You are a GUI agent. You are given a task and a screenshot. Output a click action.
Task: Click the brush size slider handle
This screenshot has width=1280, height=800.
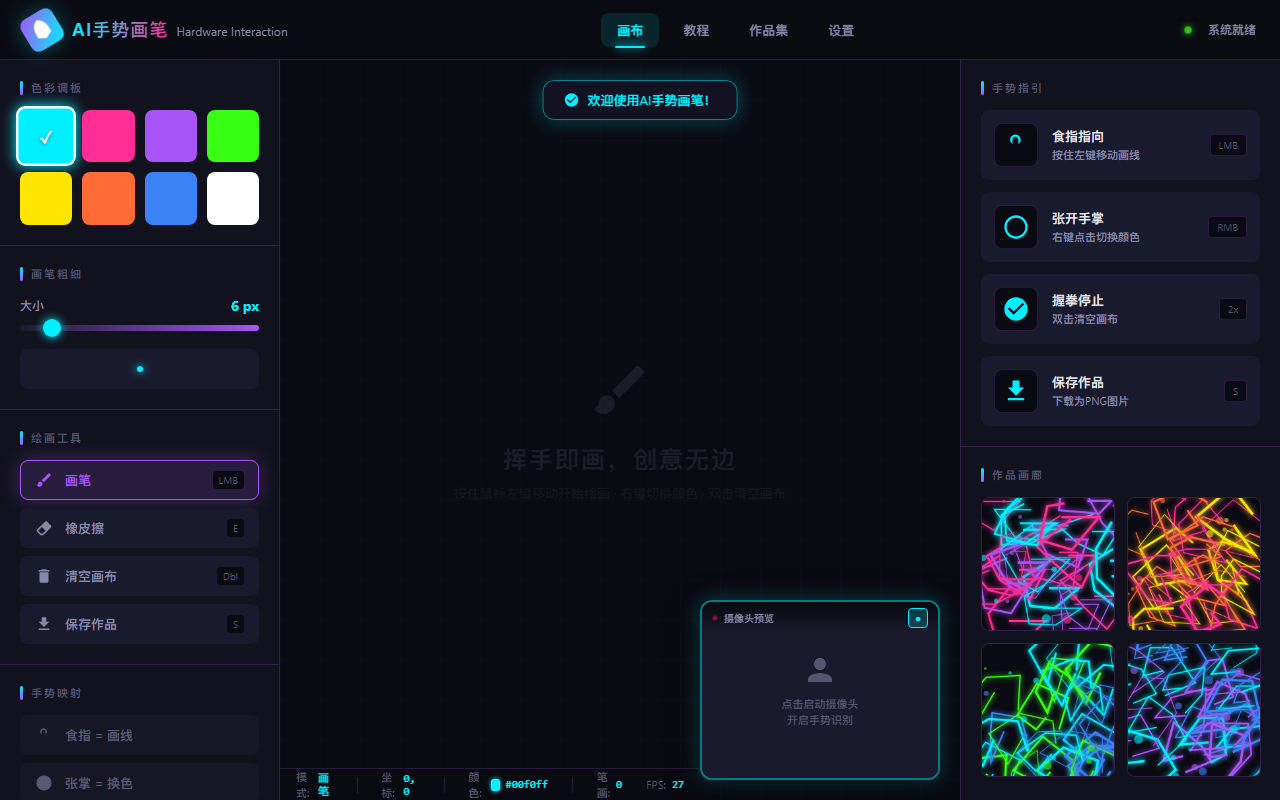pos(52,328)
